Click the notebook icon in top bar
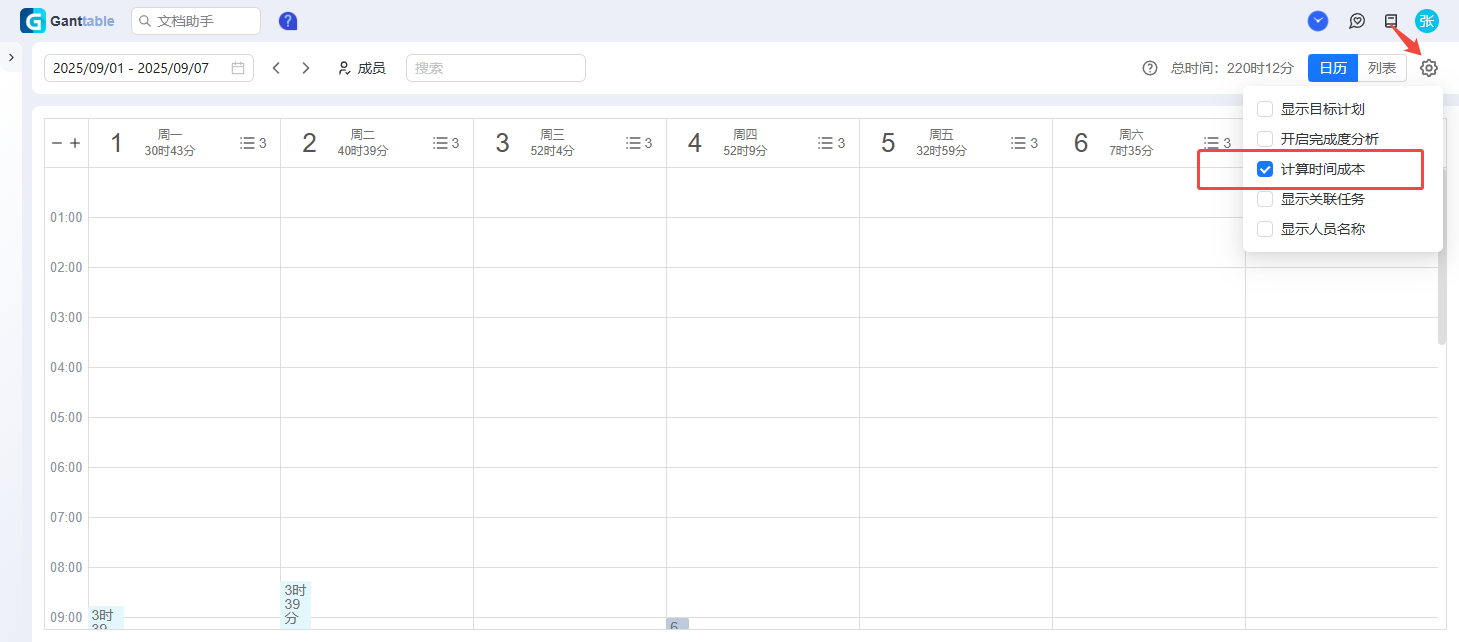The height and width of the screenshot is (642, 1459). click(x=1391, y=20)
